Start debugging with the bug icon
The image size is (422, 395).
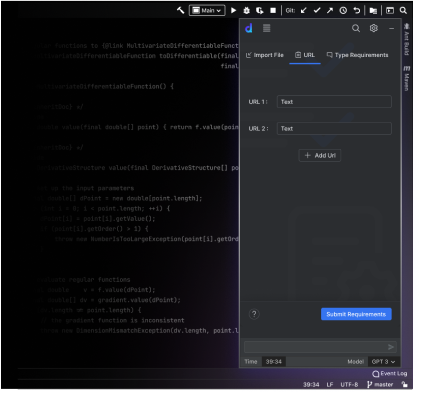pos(246,10)
